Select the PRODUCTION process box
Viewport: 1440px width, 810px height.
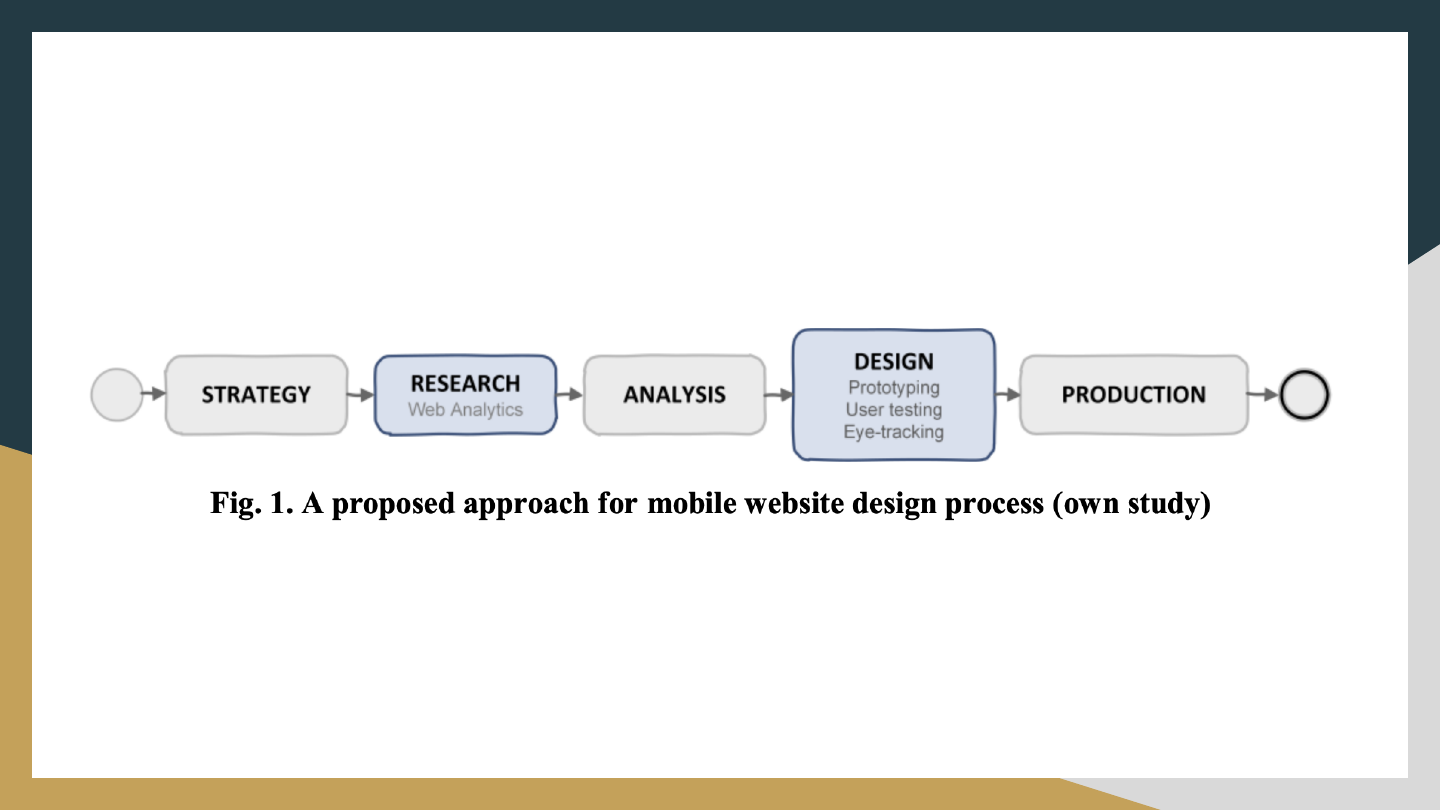coord(1133,395)
